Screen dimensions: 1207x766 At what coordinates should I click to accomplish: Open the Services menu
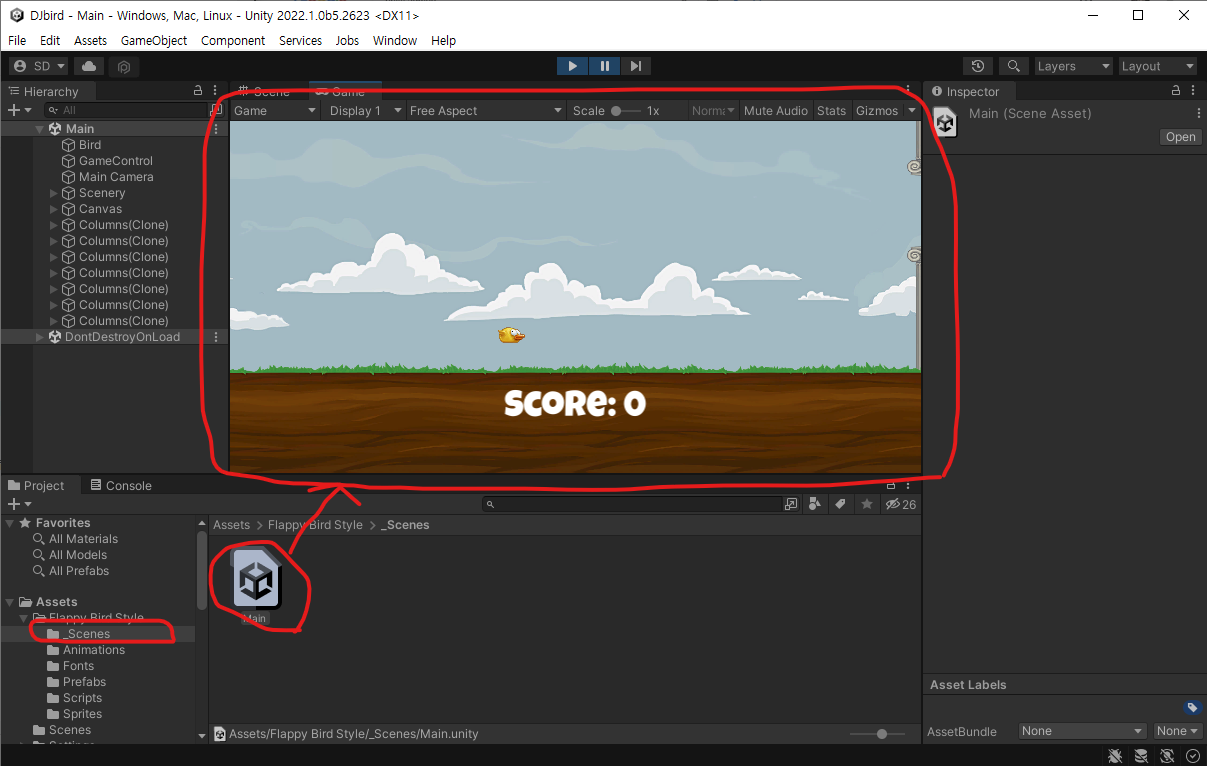pos(300,40)
